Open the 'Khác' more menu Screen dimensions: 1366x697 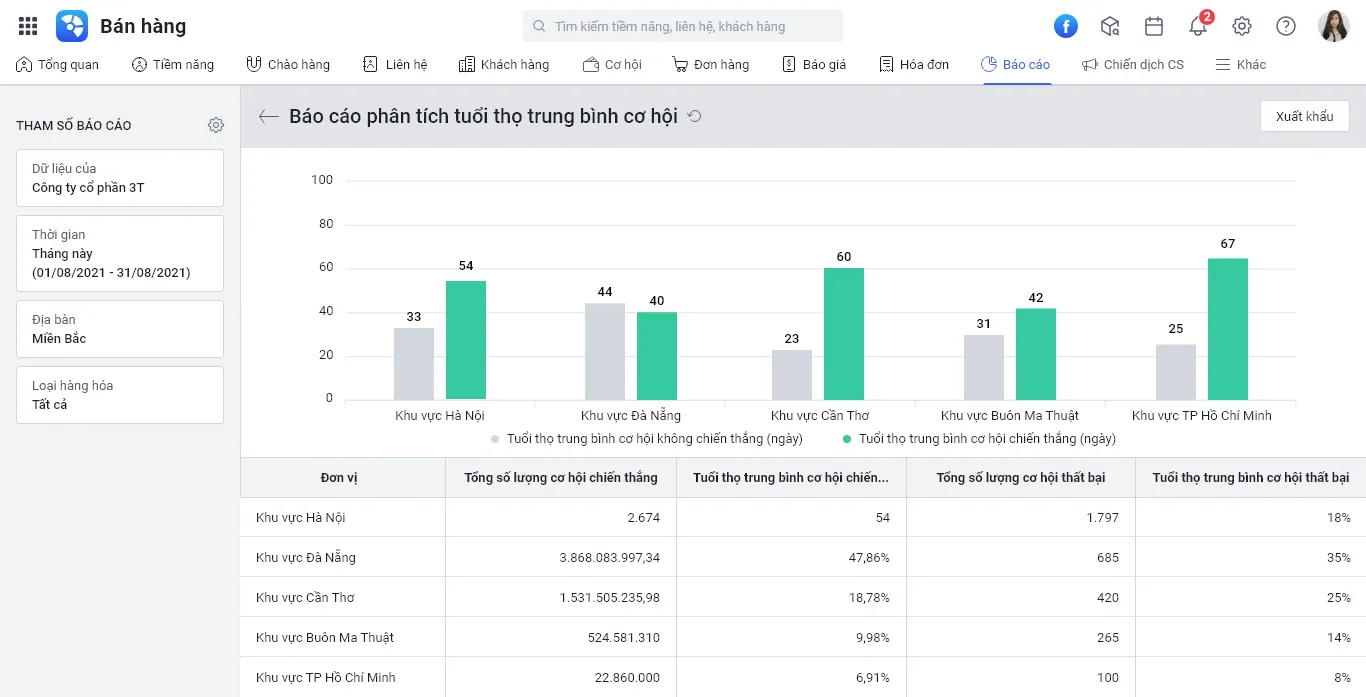(1240, 64)
